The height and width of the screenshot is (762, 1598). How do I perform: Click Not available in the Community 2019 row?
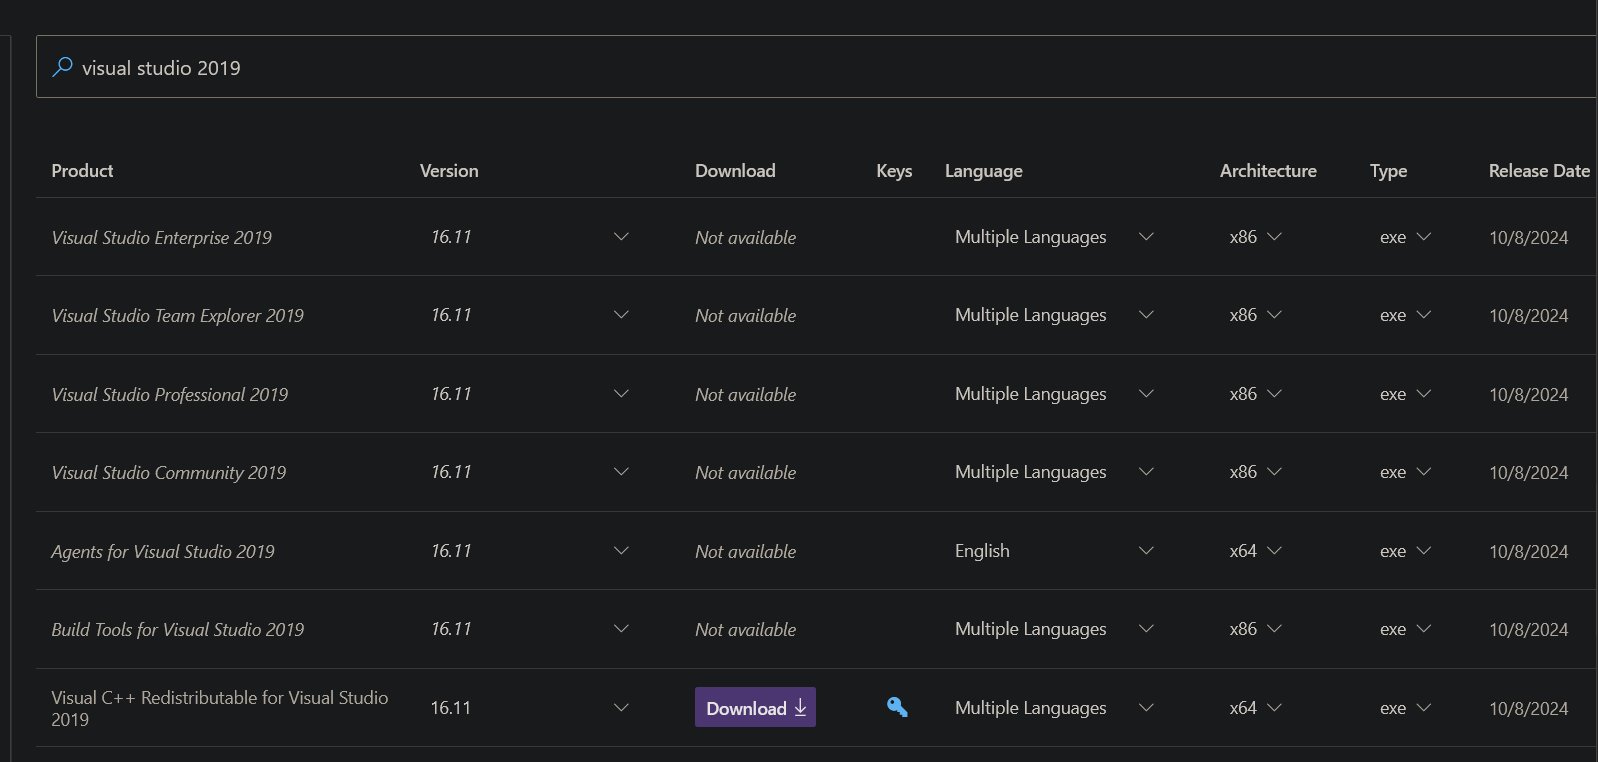pyautogui.click(x=745, y=473)
